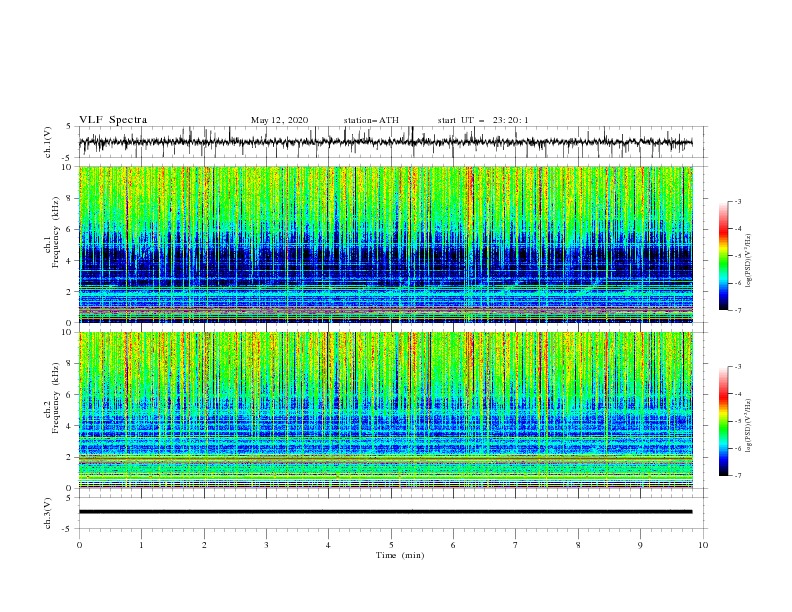Image resolution: width=792 pixels, height=612 pixels.
Task: Click the "VLF Spectra" plot title
Action: pyautogui.click(x=113, y=120)
